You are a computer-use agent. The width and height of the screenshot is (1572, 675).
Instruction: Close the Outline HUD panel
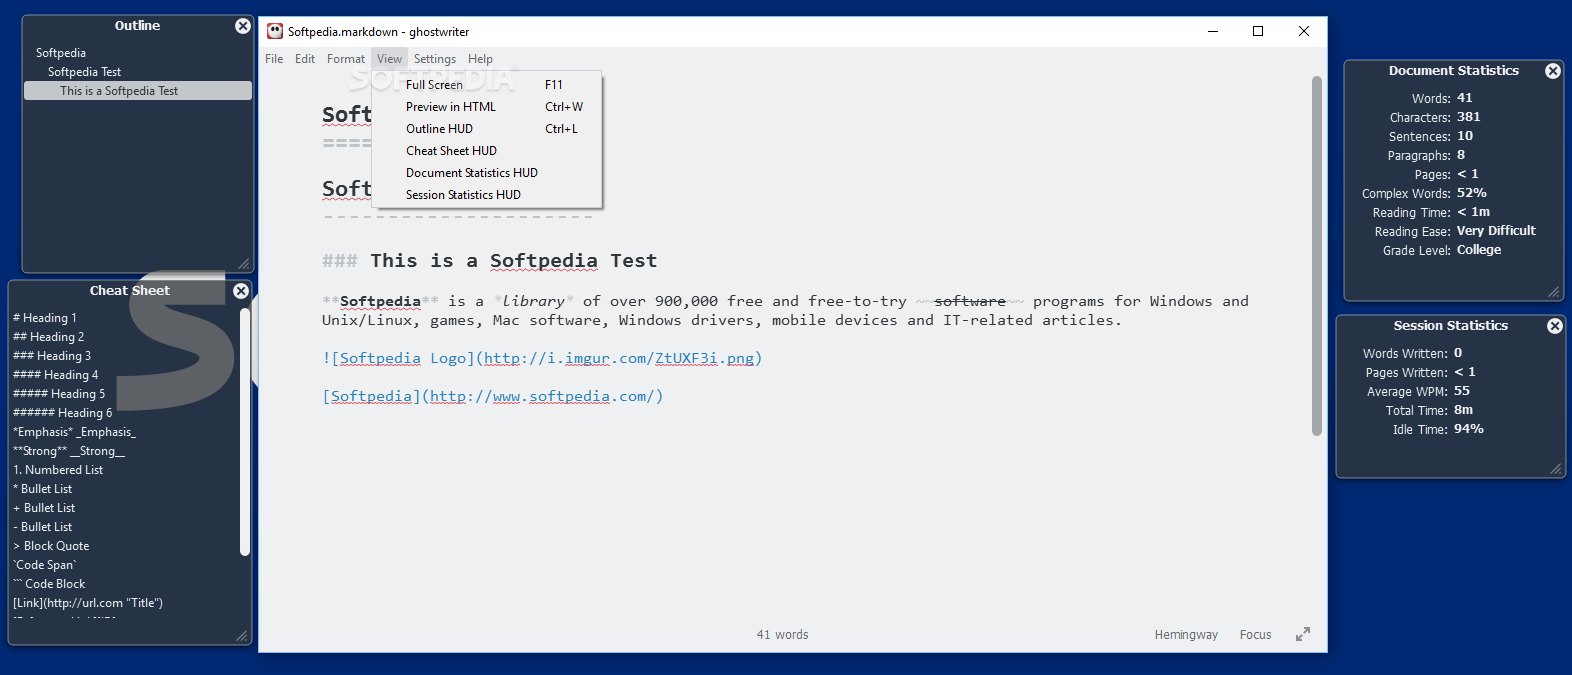[x=243, y=26]
